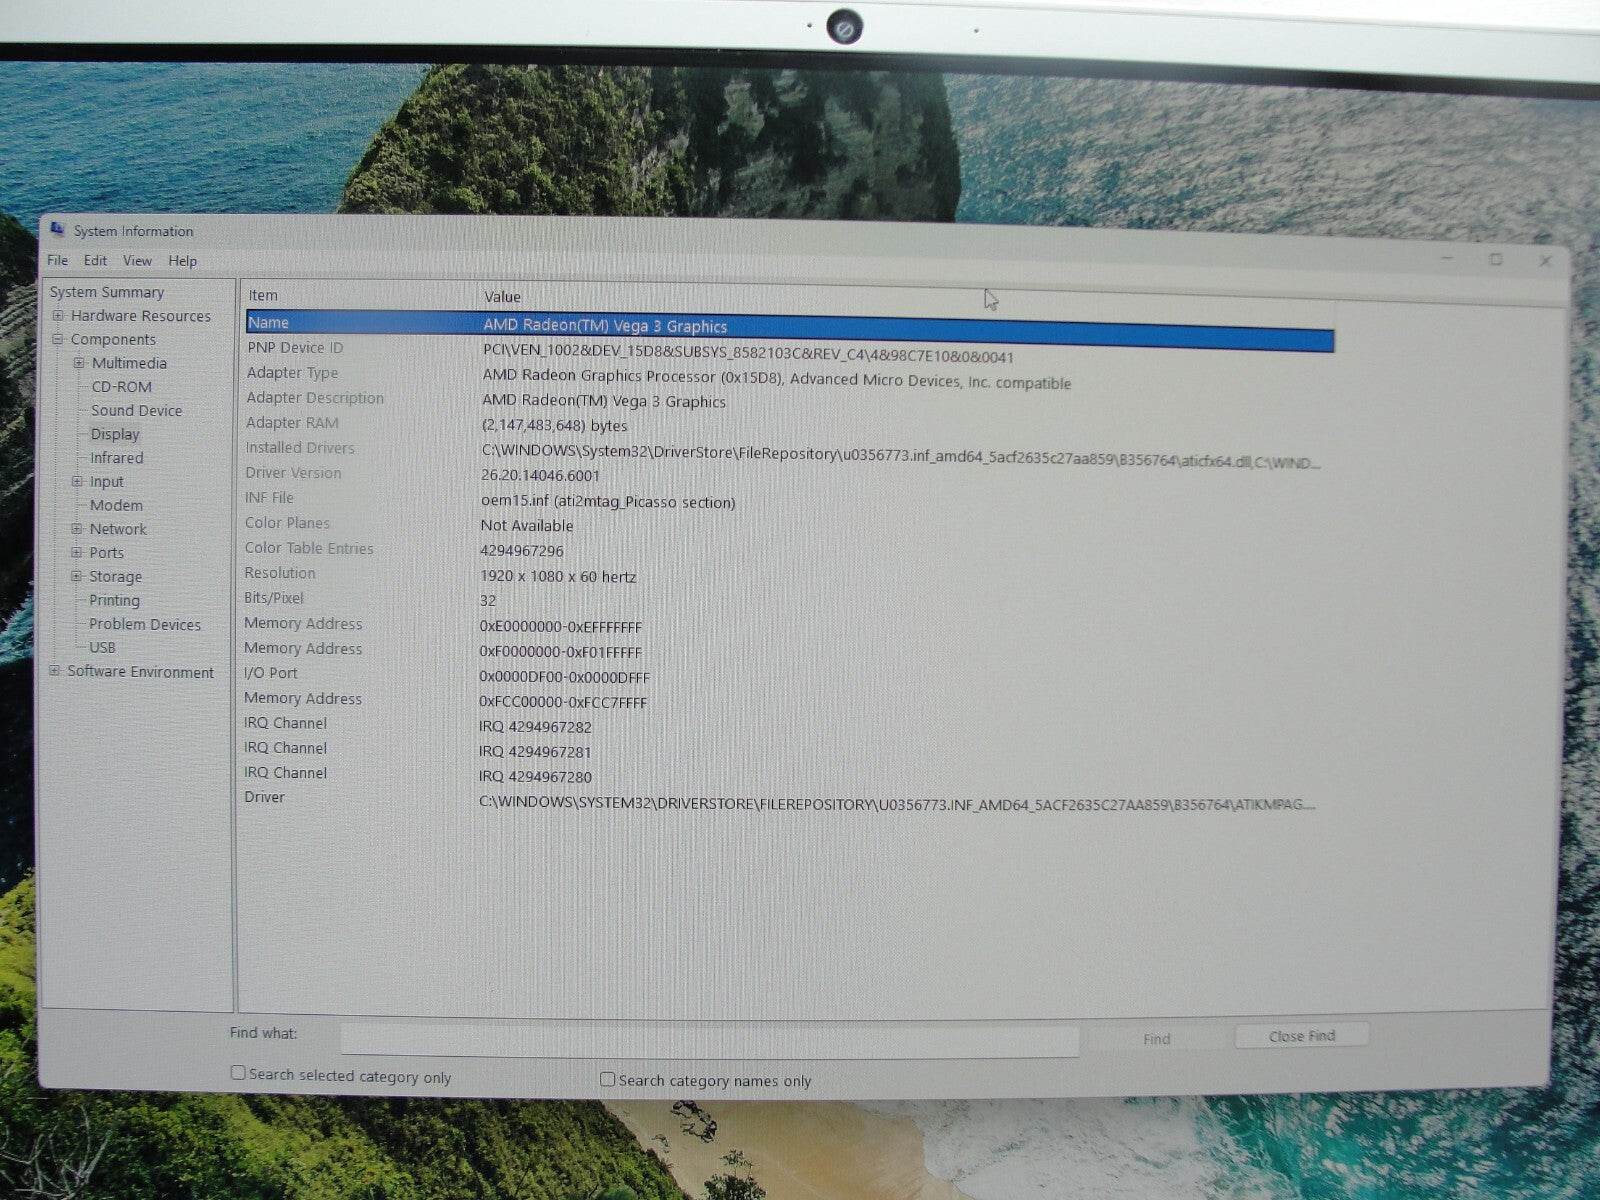Expand the Software Environment node

[x=55, y=671]
